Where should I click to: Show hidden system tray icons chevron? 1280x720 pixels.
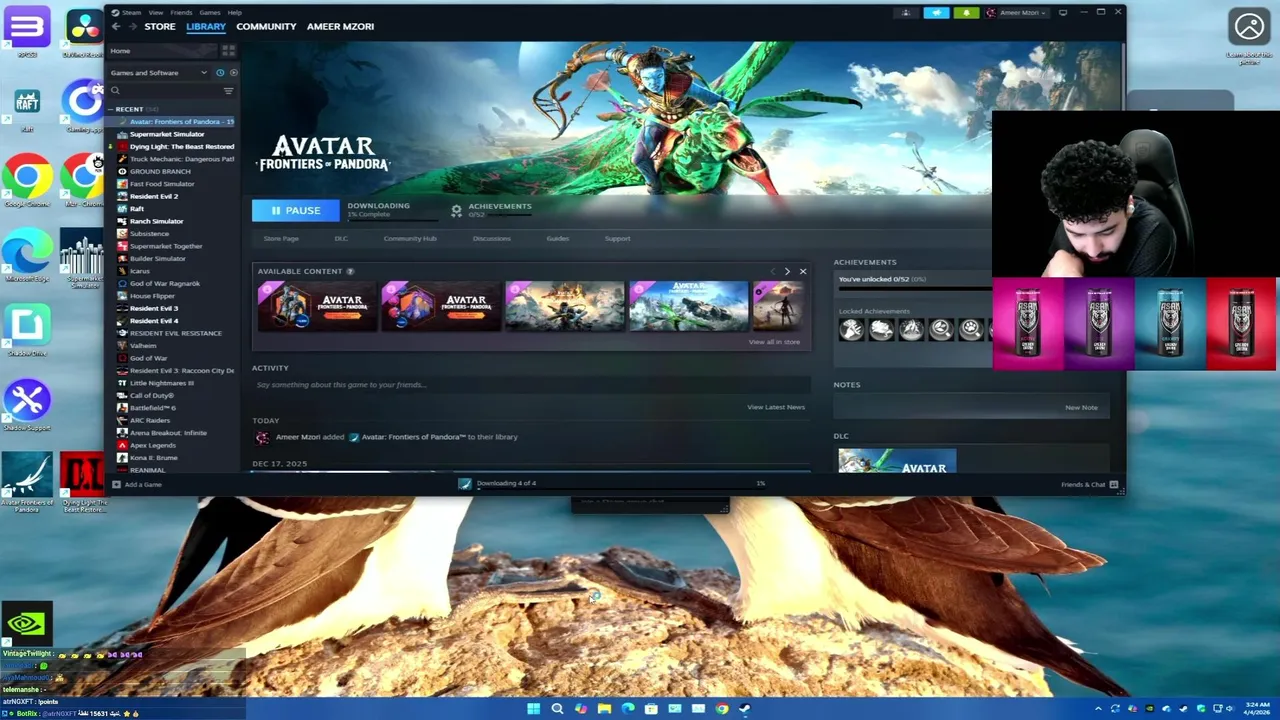pyautogui.click(x=1098, y=708)
